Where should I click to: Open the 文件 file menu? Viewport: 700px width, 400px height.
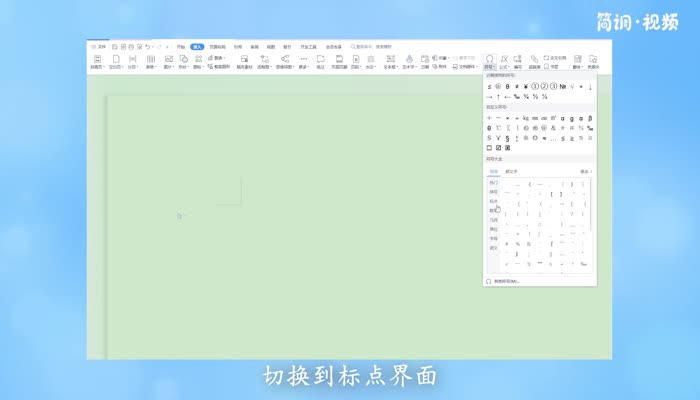click(x=99, y=46)
